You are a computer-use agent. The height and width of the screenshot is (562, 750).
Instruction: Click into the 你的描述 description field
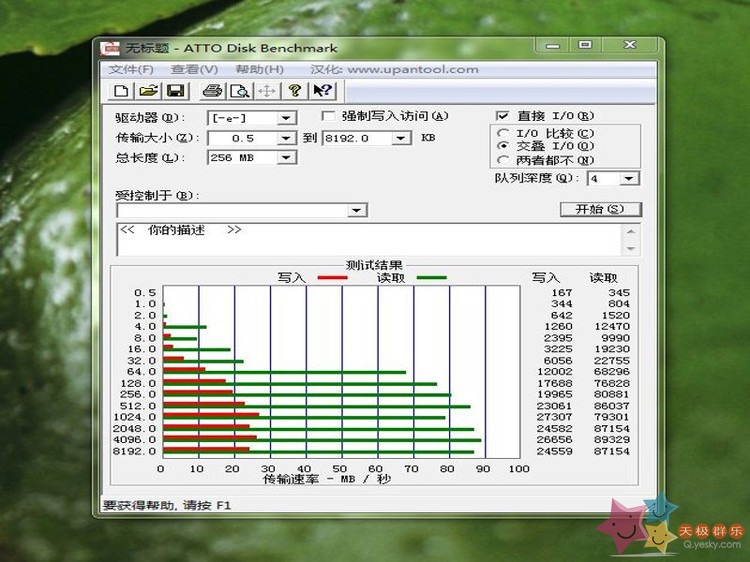[x=369, y=239]
